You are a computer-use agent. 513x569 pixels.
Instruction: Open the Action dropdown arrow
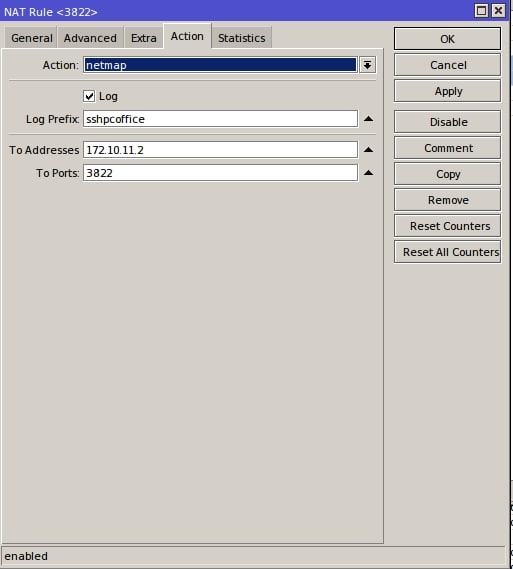coord(367,65)
